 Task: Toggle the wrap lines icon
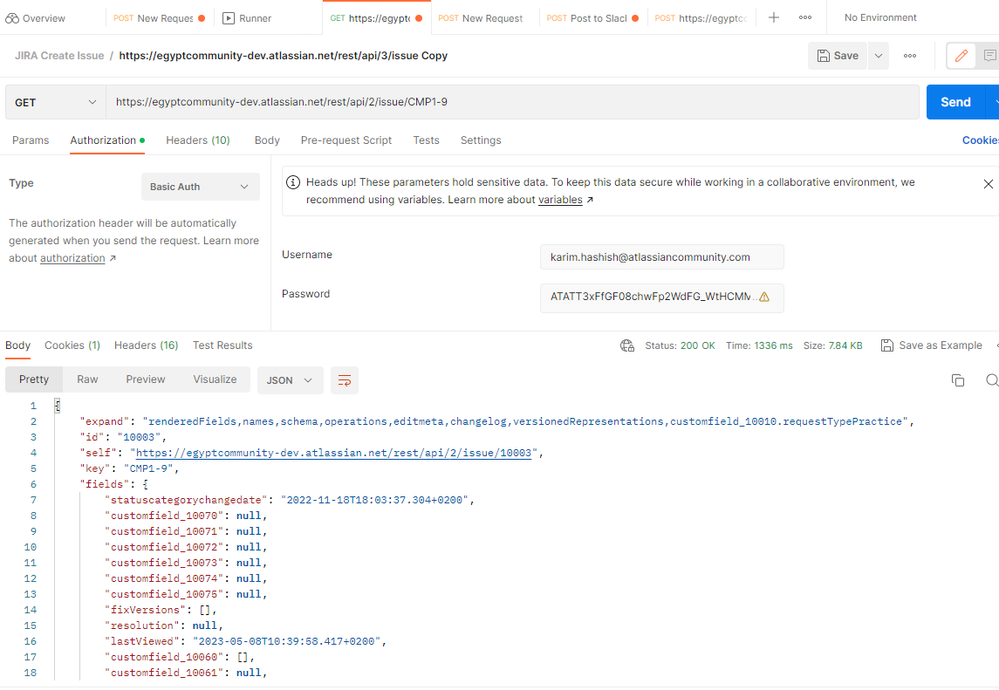(x=344, y=380)
